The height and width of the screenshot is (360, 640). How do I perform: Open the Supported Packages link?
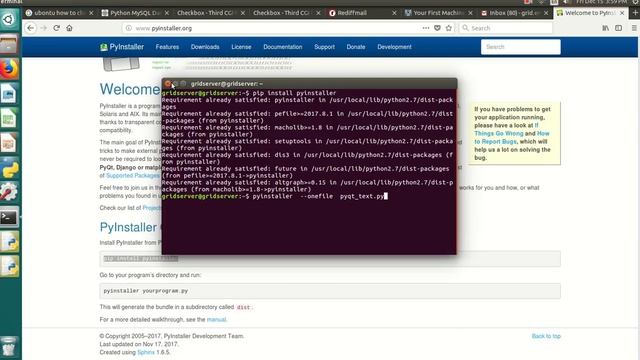pyautogui.click(x=133, y=176)
